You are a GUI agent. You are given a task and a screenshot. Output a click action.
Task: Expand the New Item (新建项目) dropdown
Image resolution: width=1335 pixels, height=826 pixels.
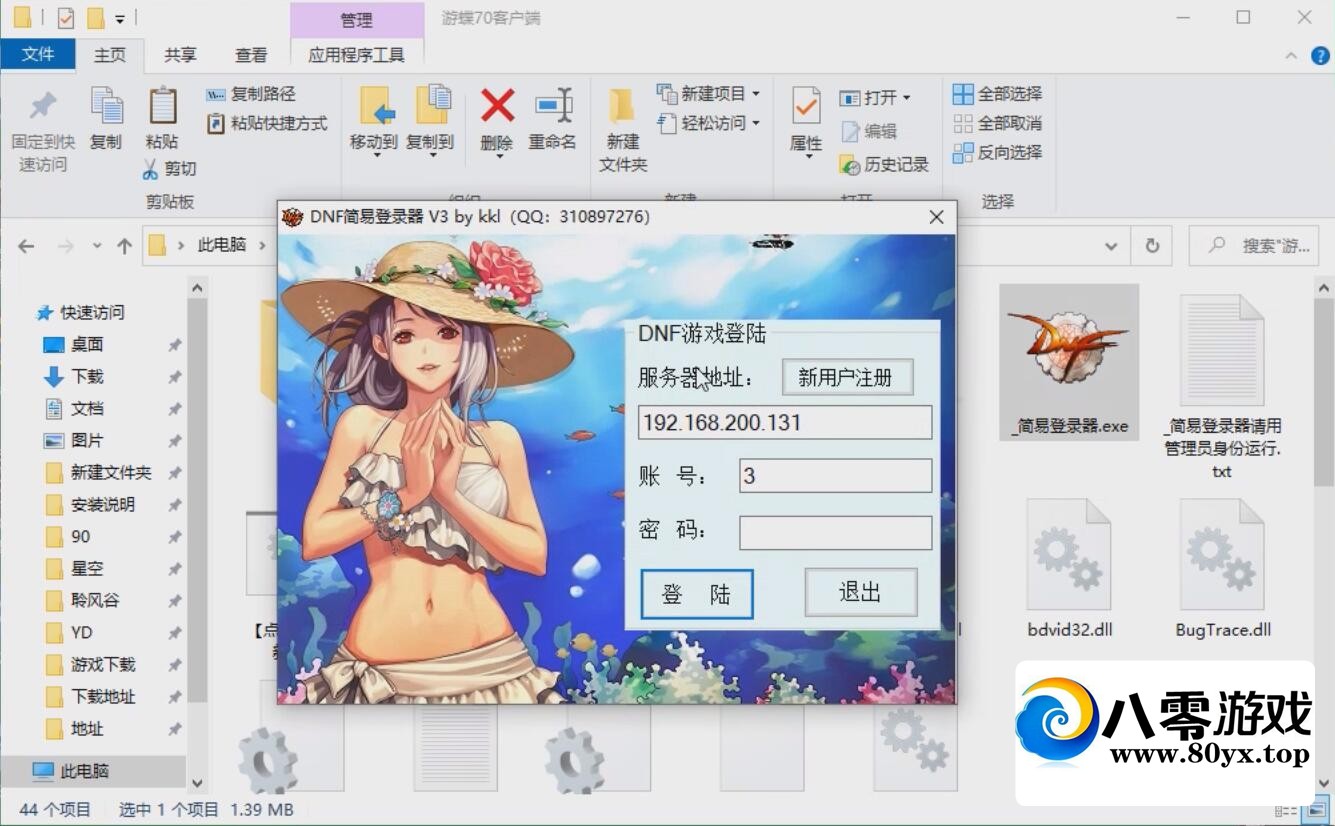point(709,94)
